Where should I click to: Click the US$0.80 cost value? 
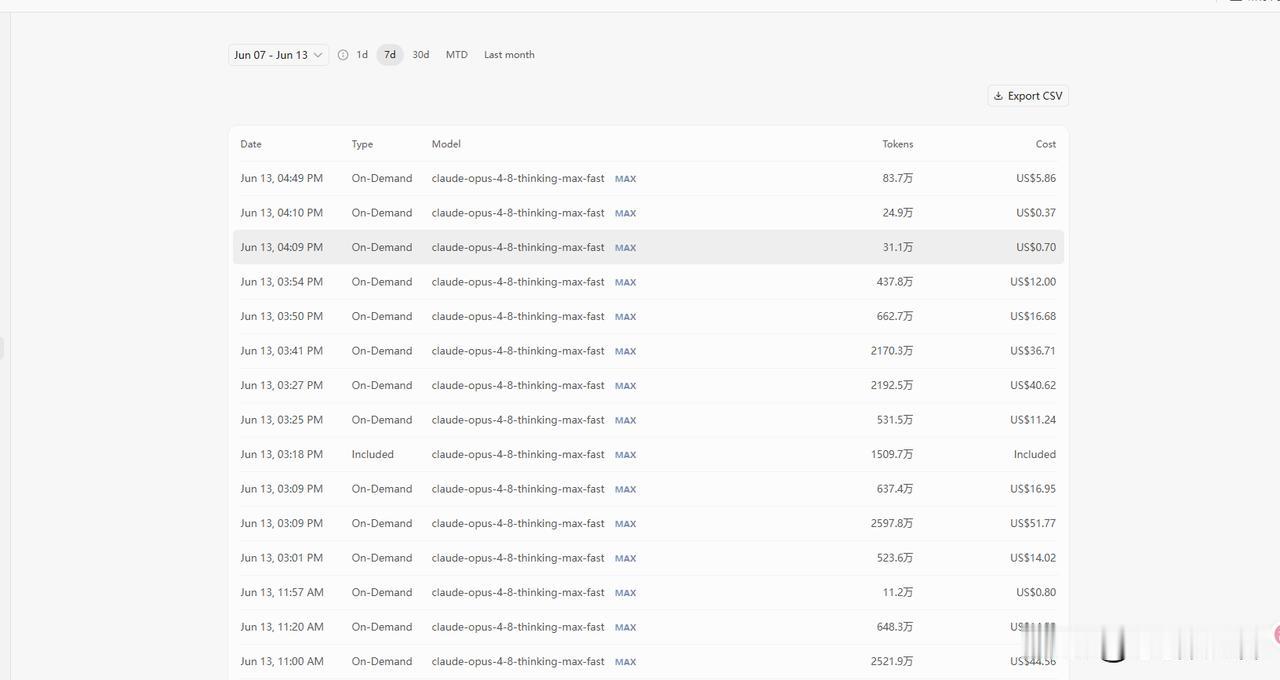click(x=1036, y=592)
